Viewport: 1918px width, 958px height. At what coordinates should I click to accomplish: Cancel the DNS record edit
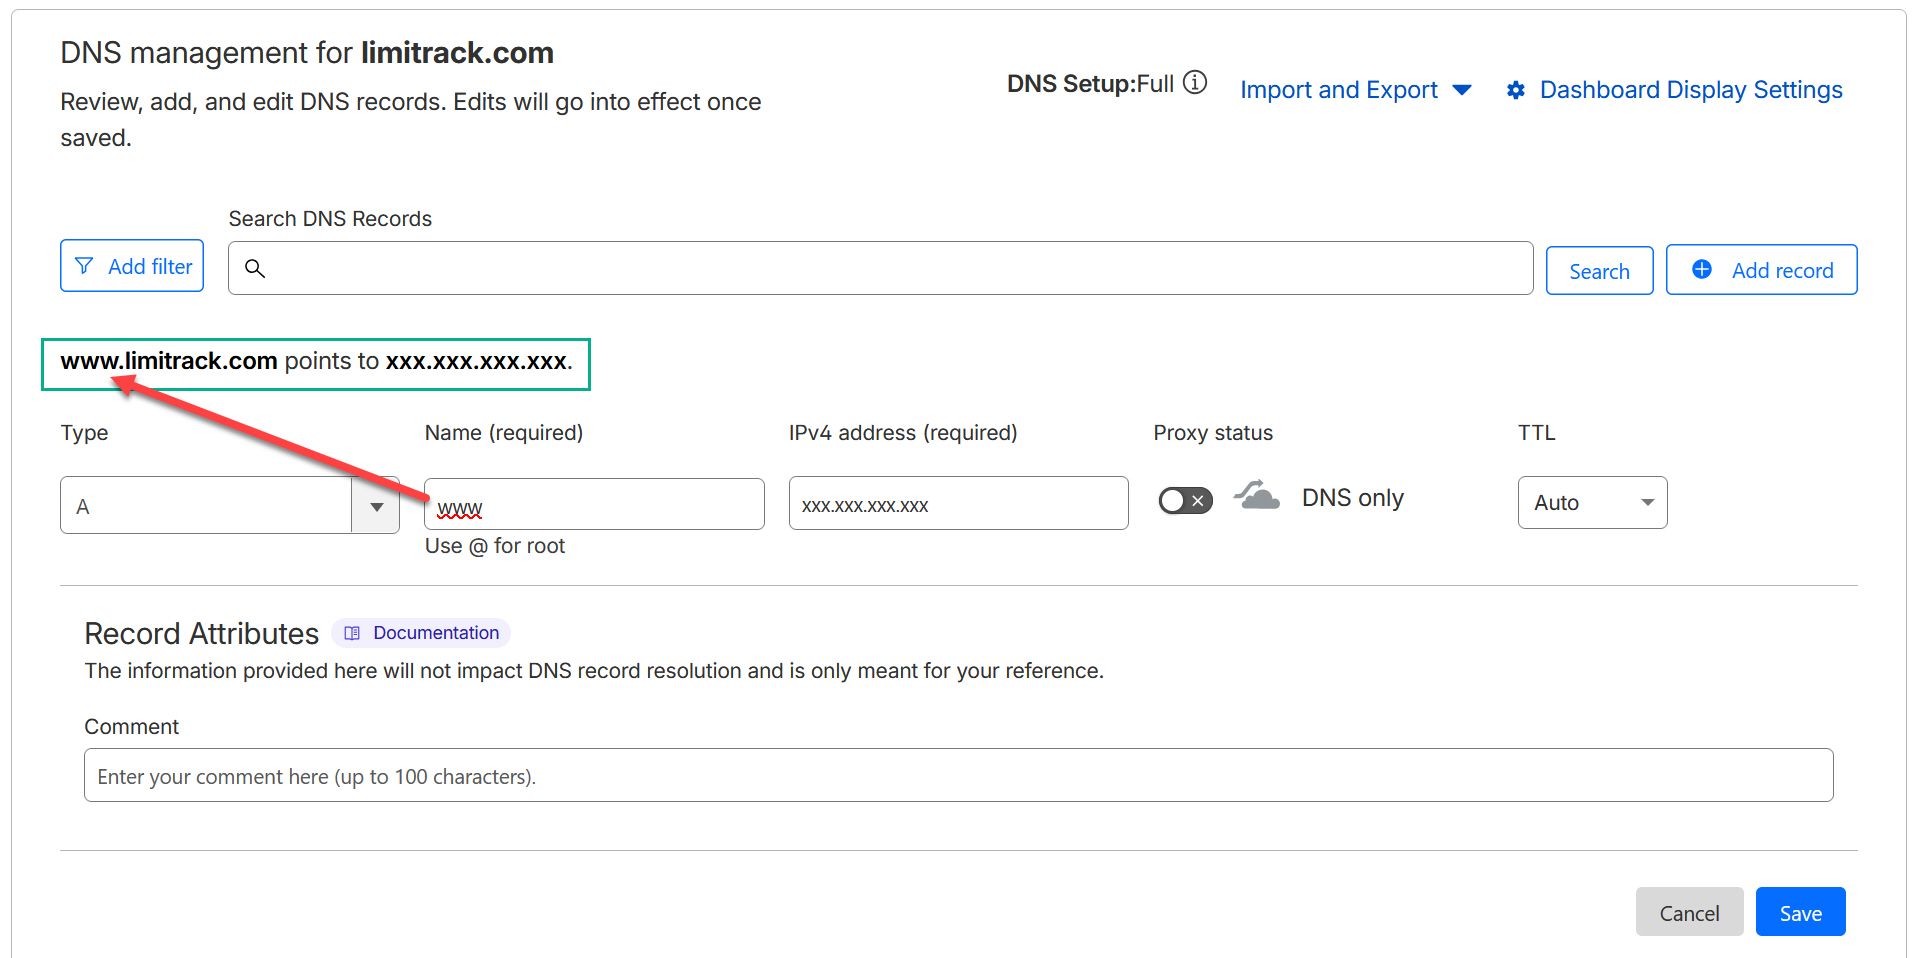[1689, 912]
